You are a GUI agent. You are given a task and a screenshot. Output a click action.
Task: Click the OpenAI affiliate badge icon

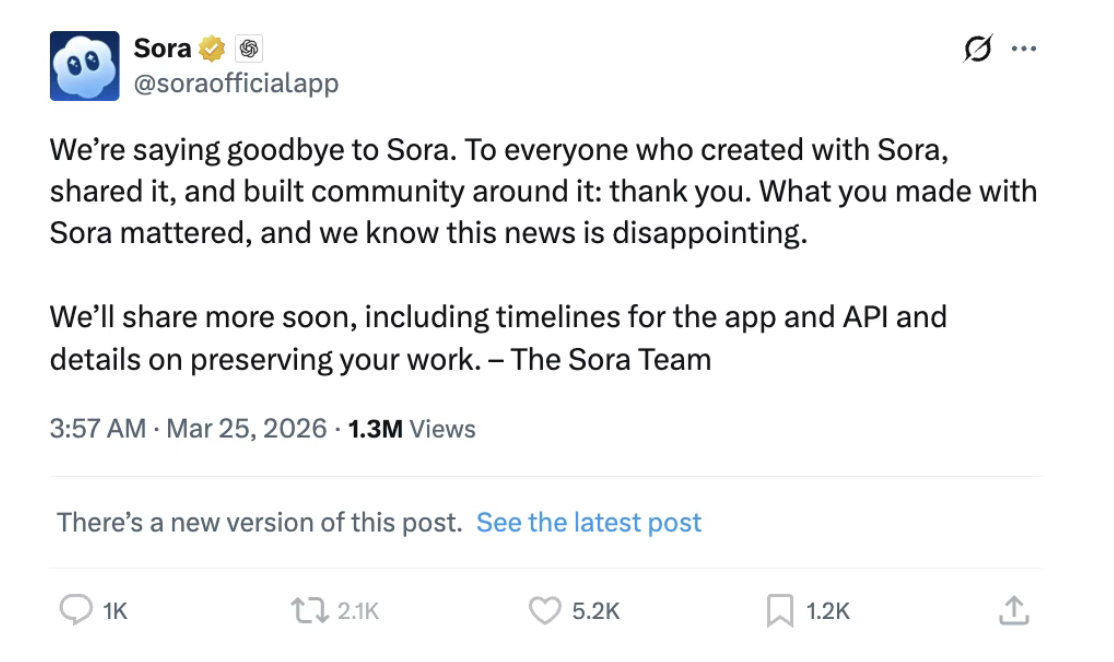pyautogui.click(x=249, y=48)
